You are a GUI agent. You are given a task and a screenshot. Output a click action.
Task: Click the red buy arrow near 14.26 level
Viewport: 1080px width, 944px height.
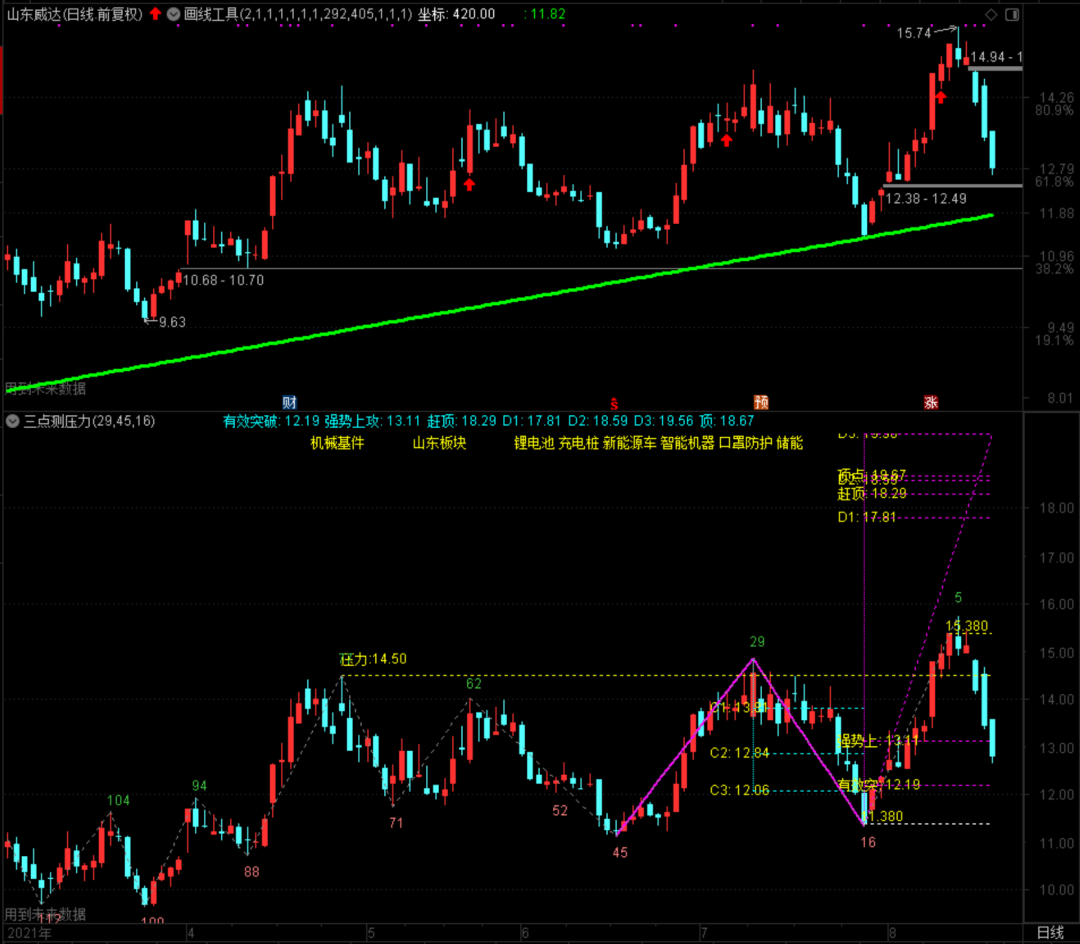pos(940,97)
